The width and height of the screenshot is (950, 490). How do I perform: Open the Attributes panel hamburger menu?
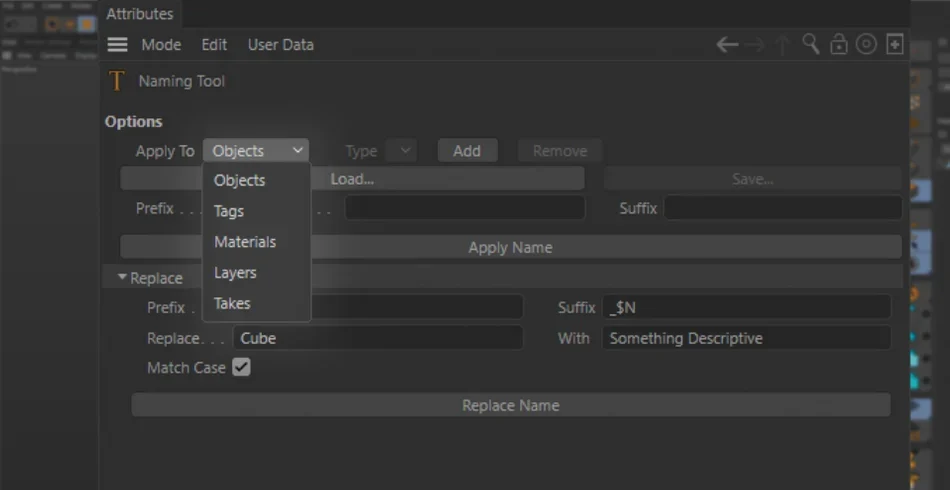tap(117, 45)
